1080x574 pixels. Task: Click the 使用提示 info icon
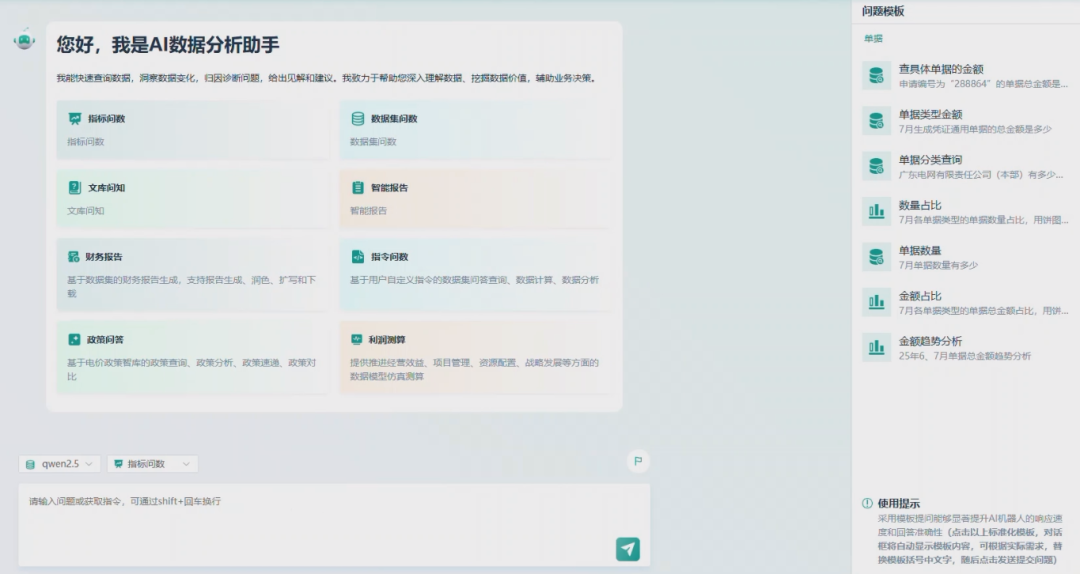867,503
